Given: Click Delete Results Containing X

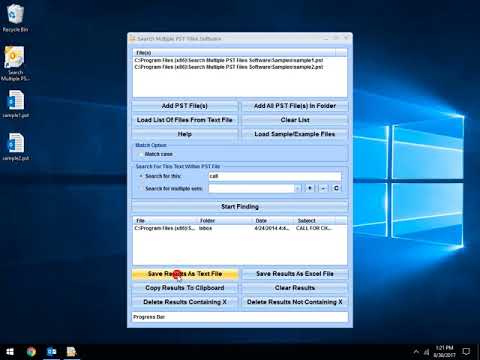Looking at the screenshot, I should point(185,302).
